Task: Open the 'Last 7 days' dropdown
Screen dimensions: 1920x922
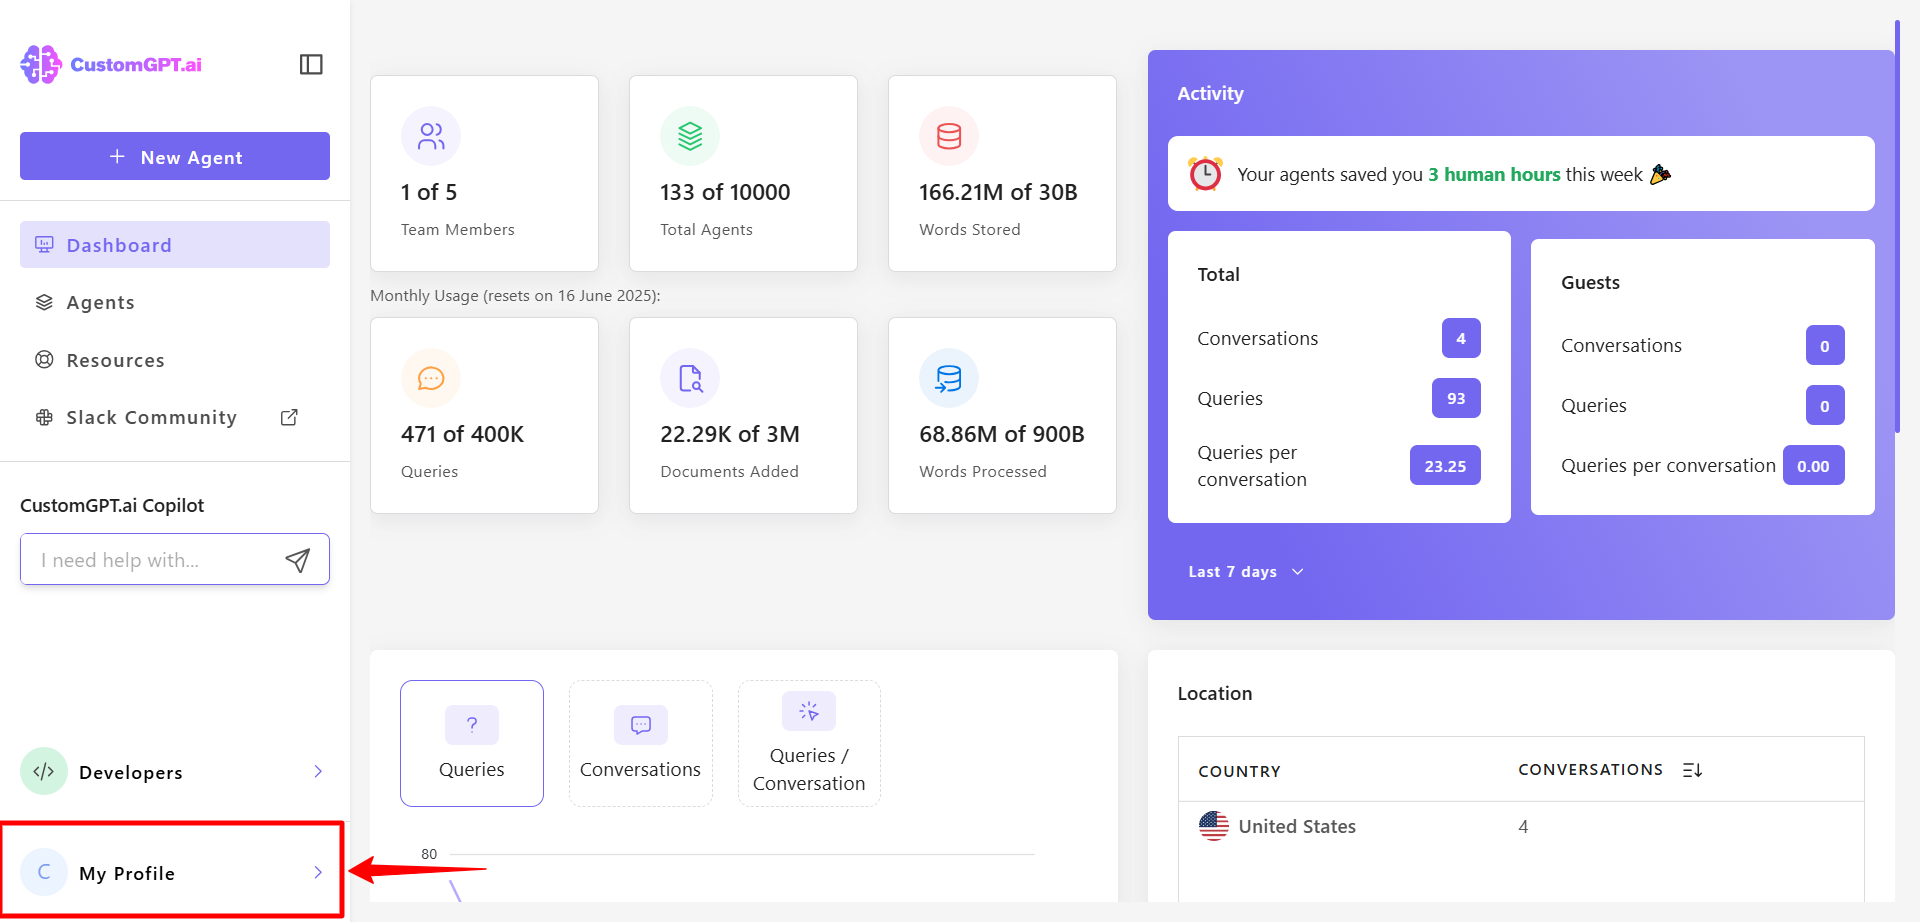Action: pyautogui.click(x=1246, y=571)
